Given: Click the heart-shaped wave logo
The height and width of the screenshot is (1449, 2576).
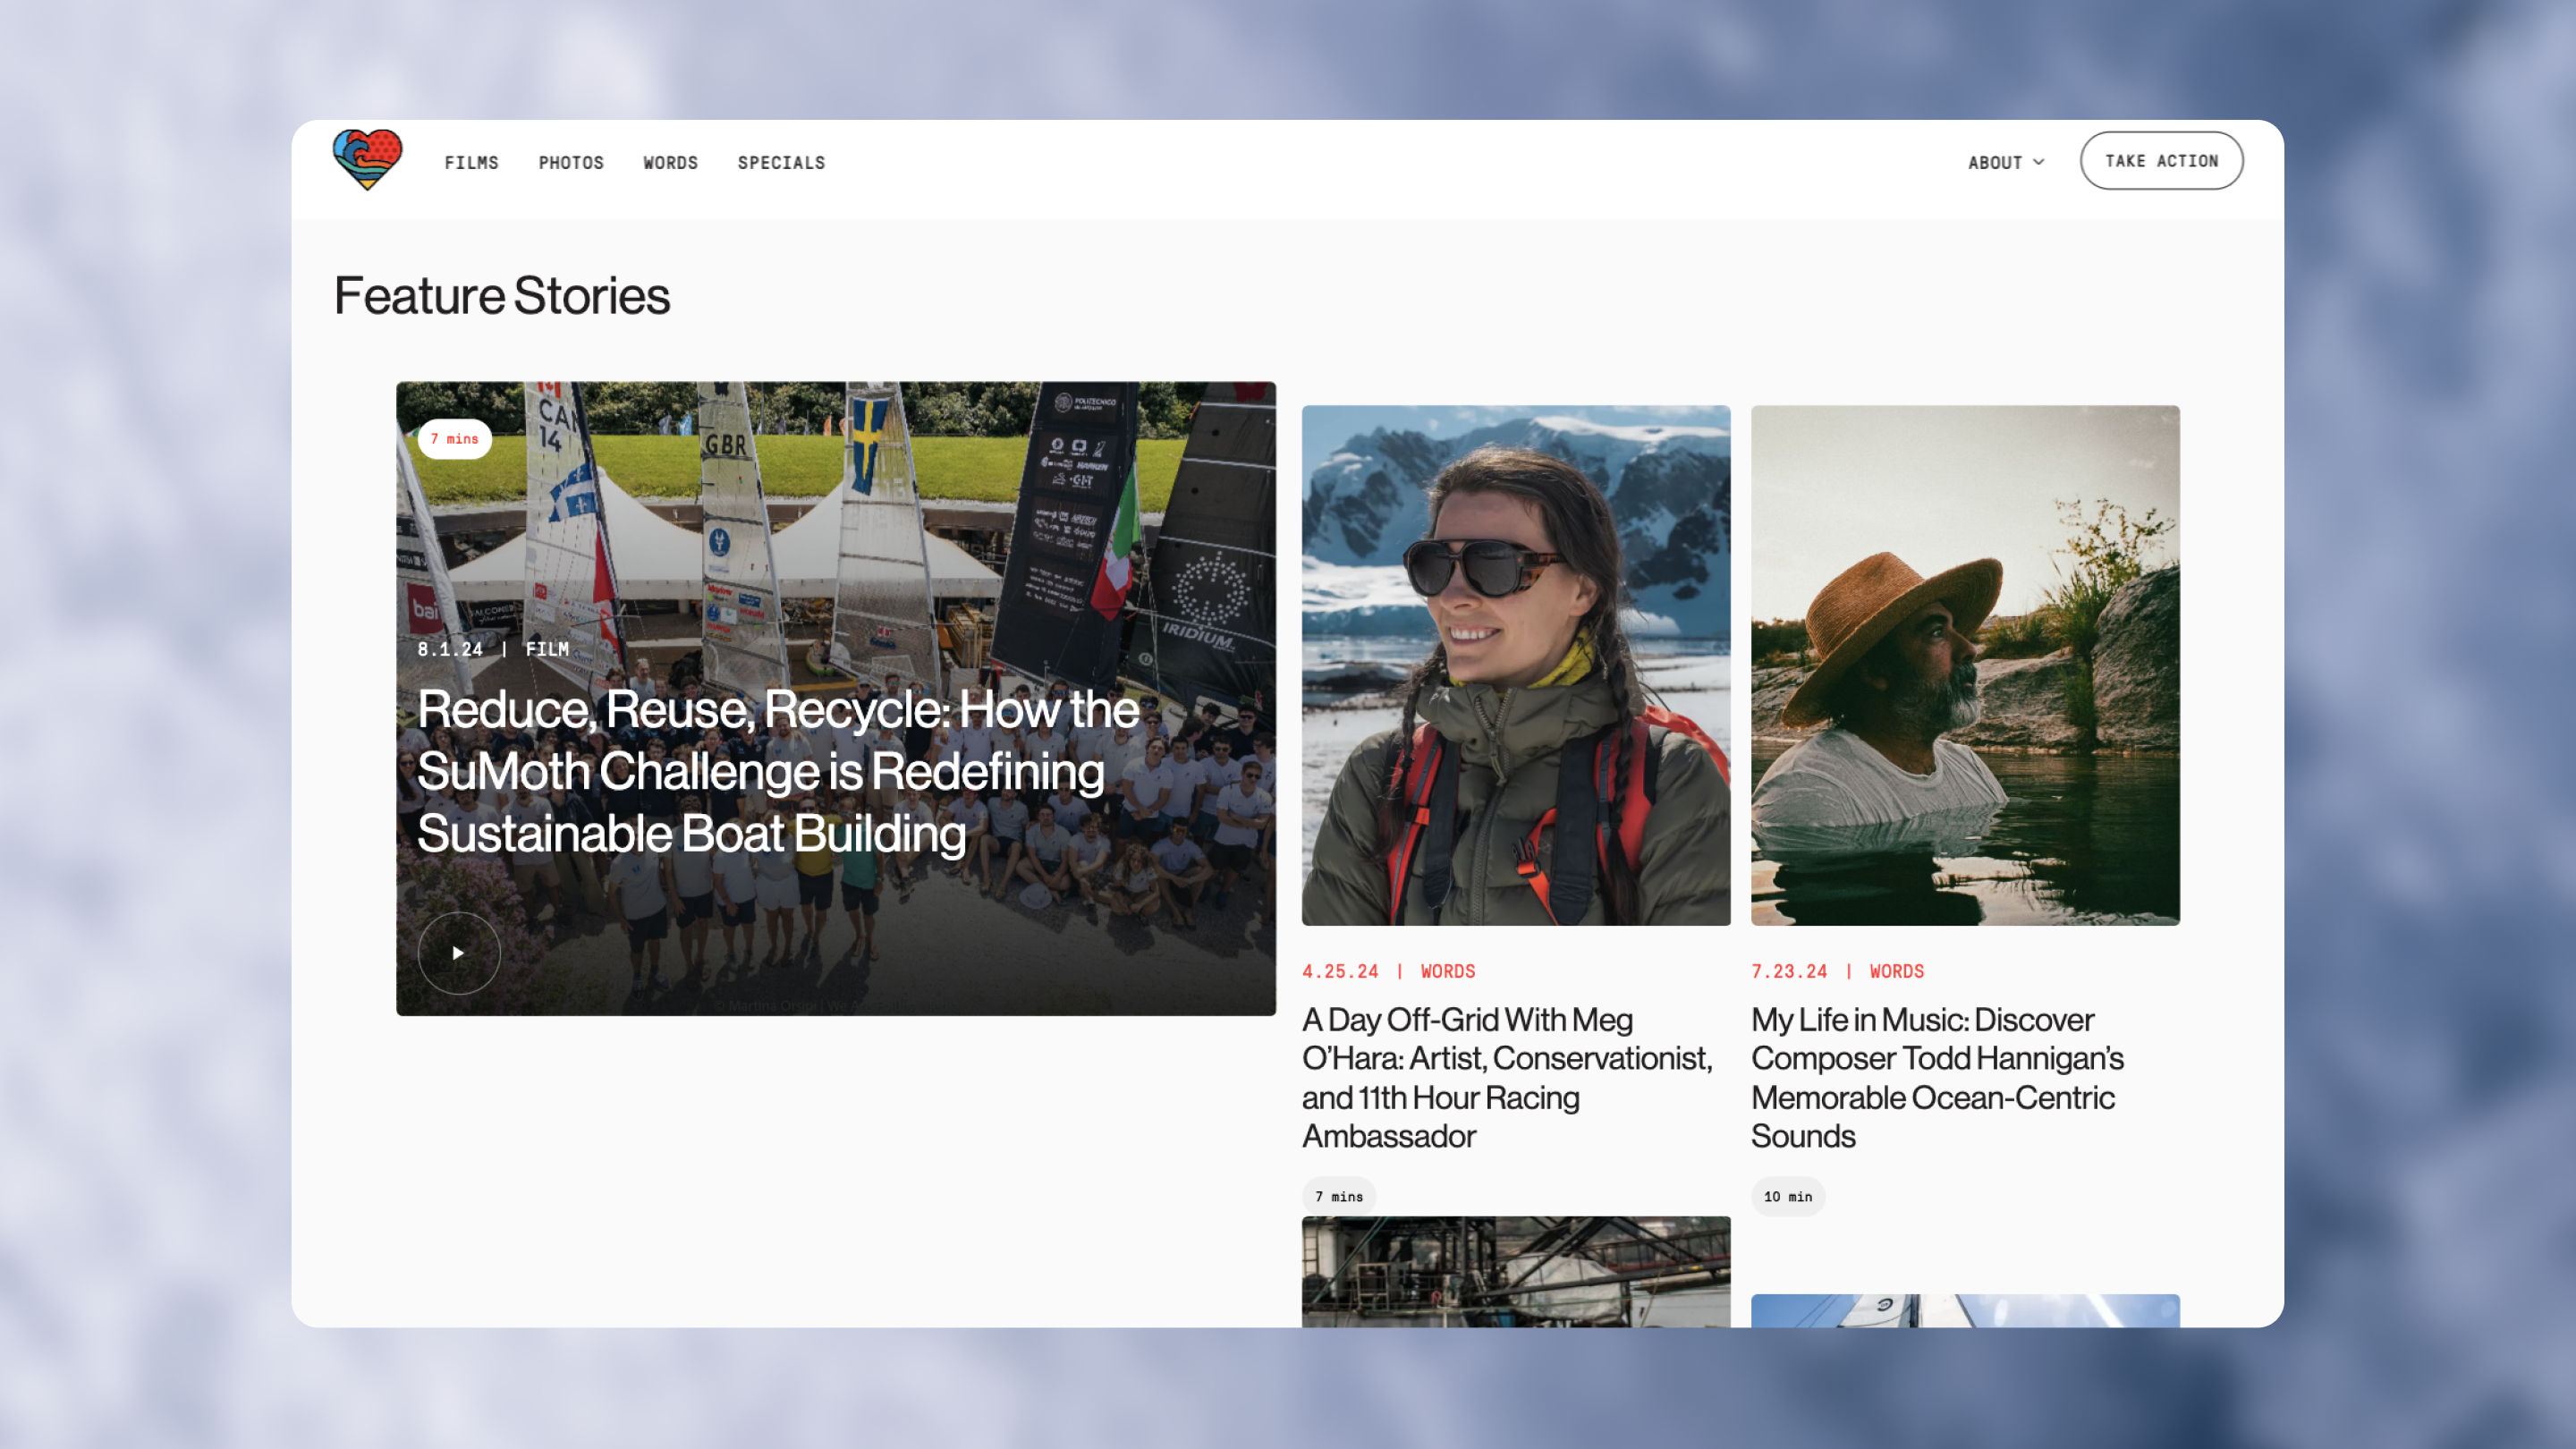Looking at the screenshot, I should tap(367, 160).
